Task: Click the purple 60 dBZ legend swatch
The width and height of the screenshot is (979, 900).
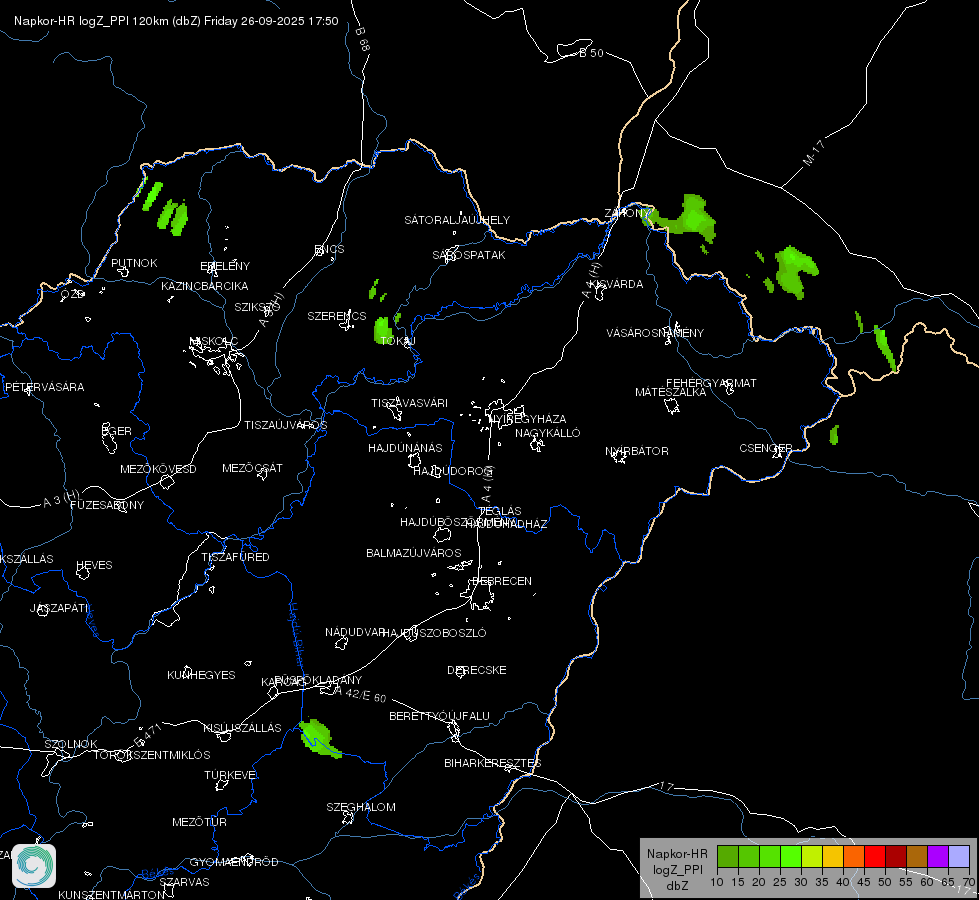Action: [938, 857]
